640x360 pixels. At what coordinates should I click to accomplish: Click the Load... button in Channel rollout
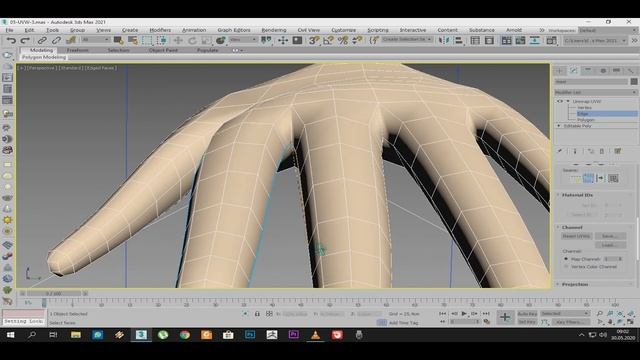coord(610,245)
